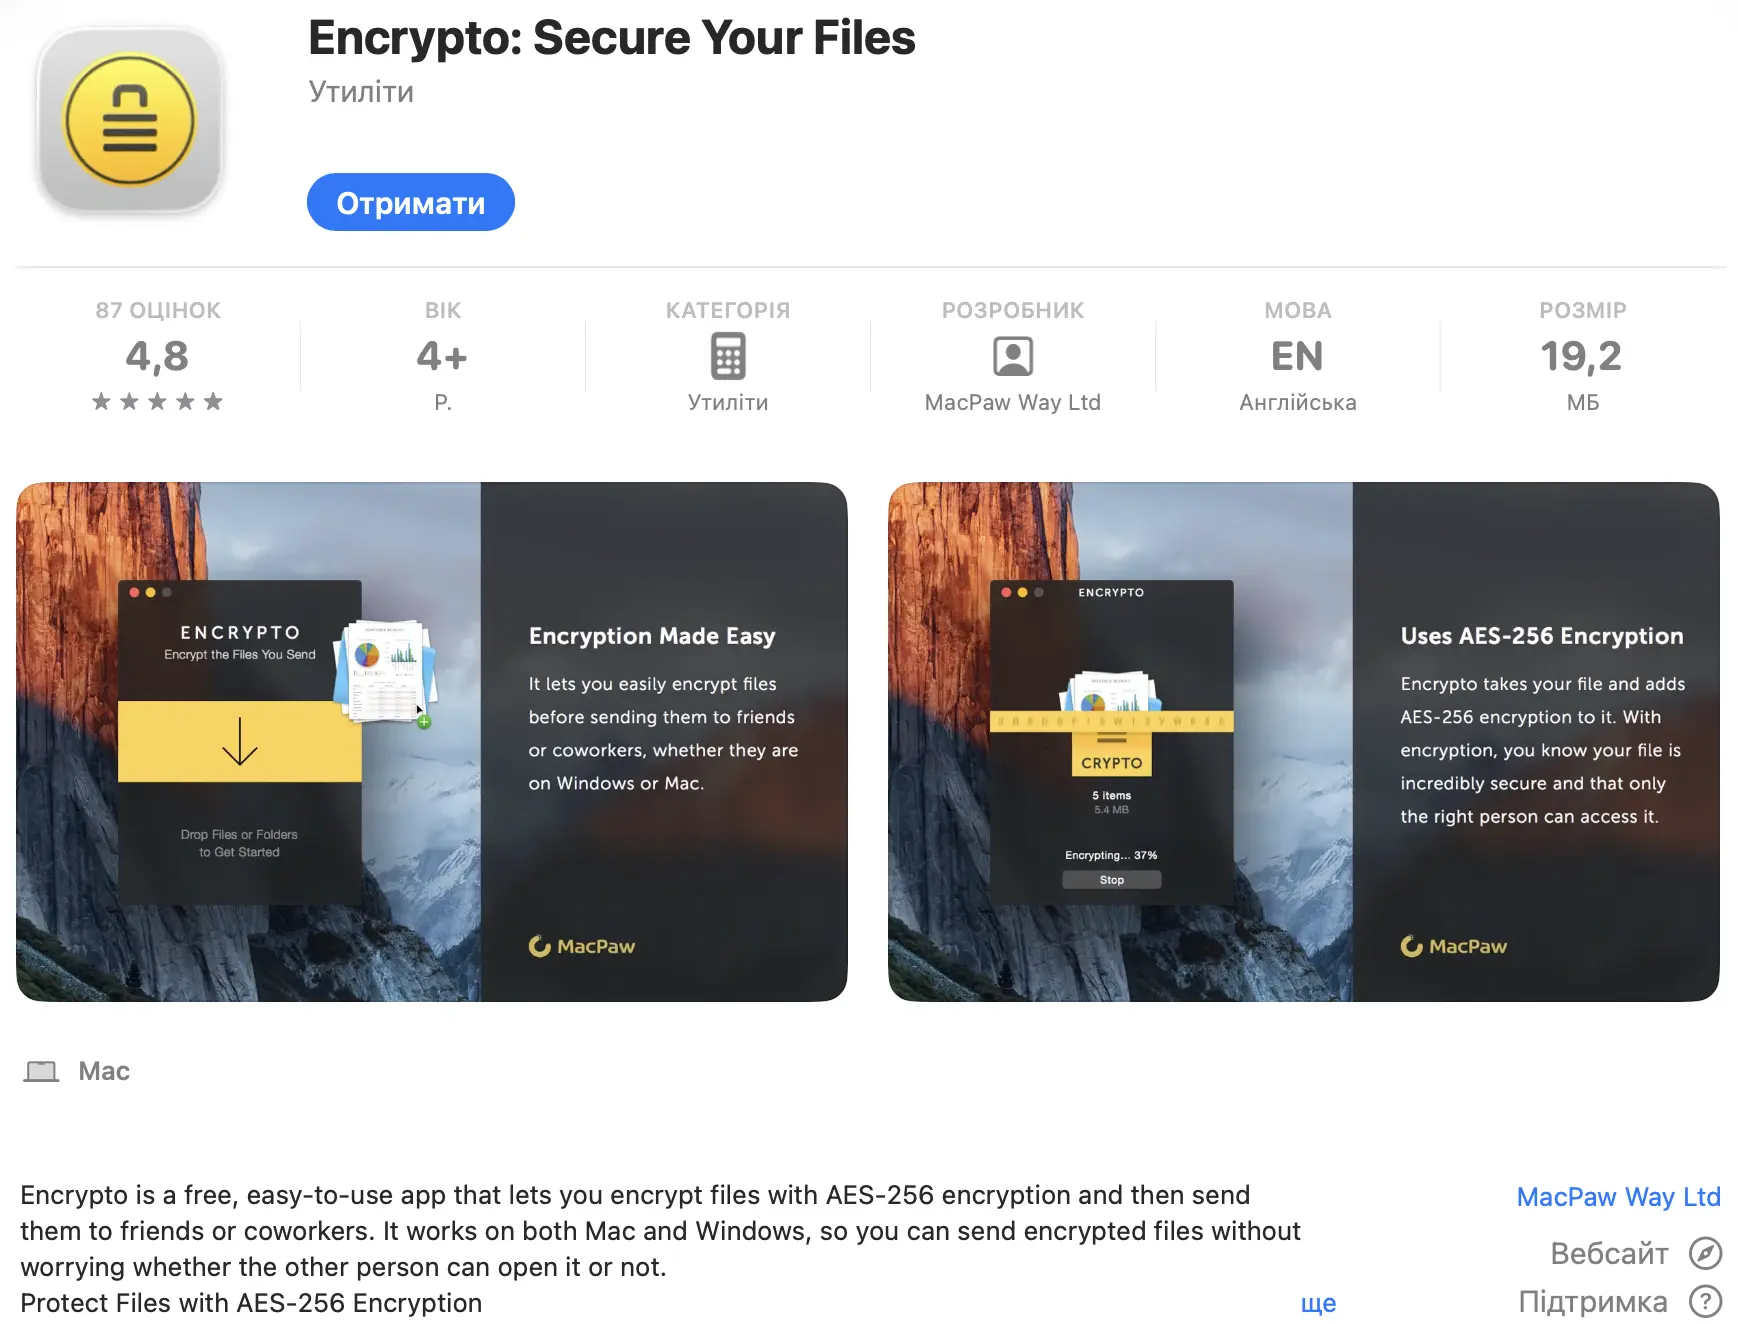Click MacPaw Way Ltd under Розробник
This screenshot has height=1324, width=1738.
1012,402
